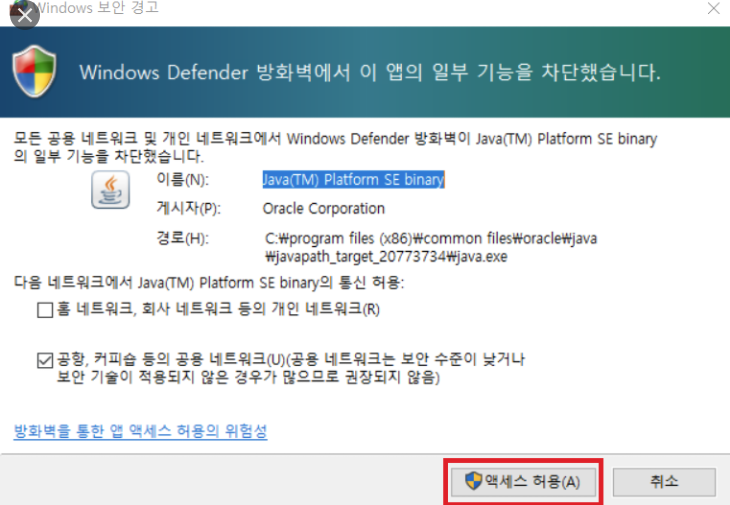
Task: Open the firewall app access risks link
Action: [x=140, y=431]
